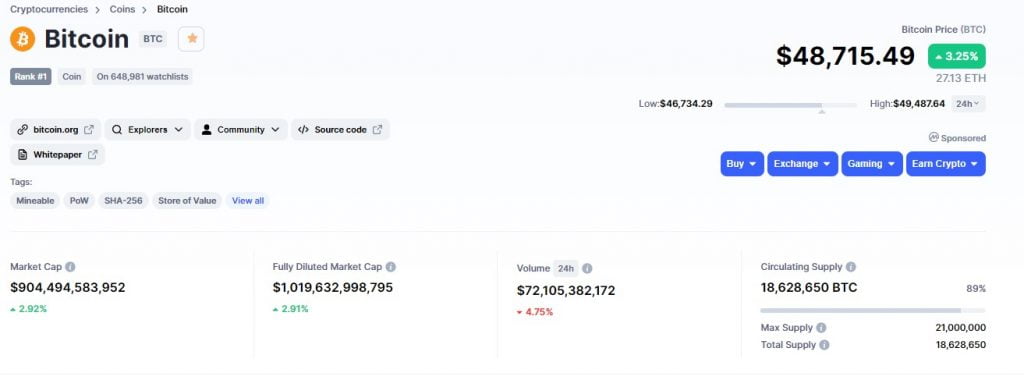Open the bitcoin.org website link

tap(56, 129)
